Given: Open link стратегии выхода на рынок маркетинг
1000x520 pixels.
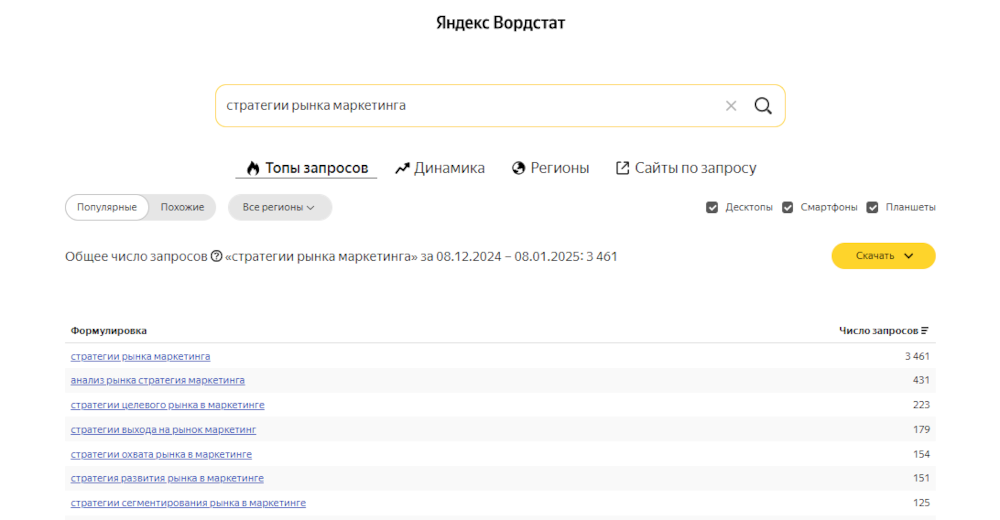Looking at the screenshot, I should click(163, 429).
